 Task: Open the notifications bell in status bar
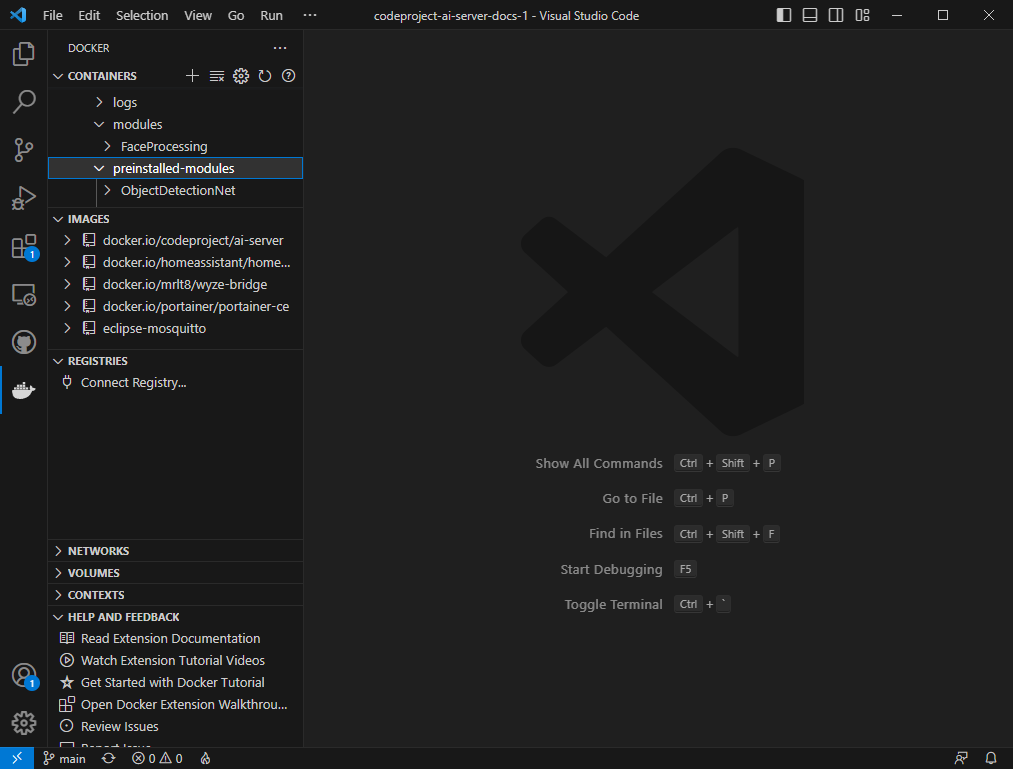[990, 759]
